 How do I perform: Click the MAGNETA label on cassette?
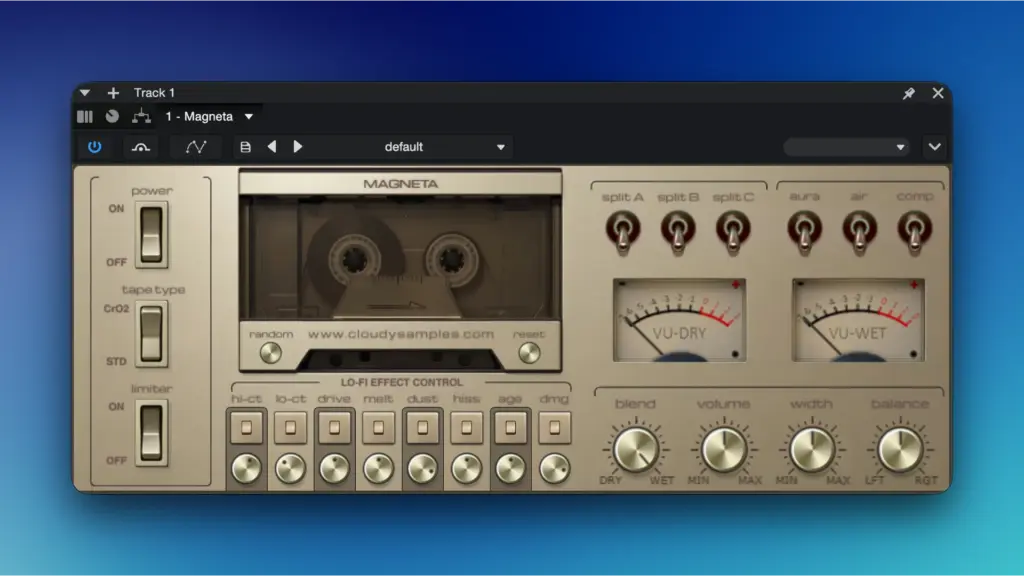[x=400, y=184]
